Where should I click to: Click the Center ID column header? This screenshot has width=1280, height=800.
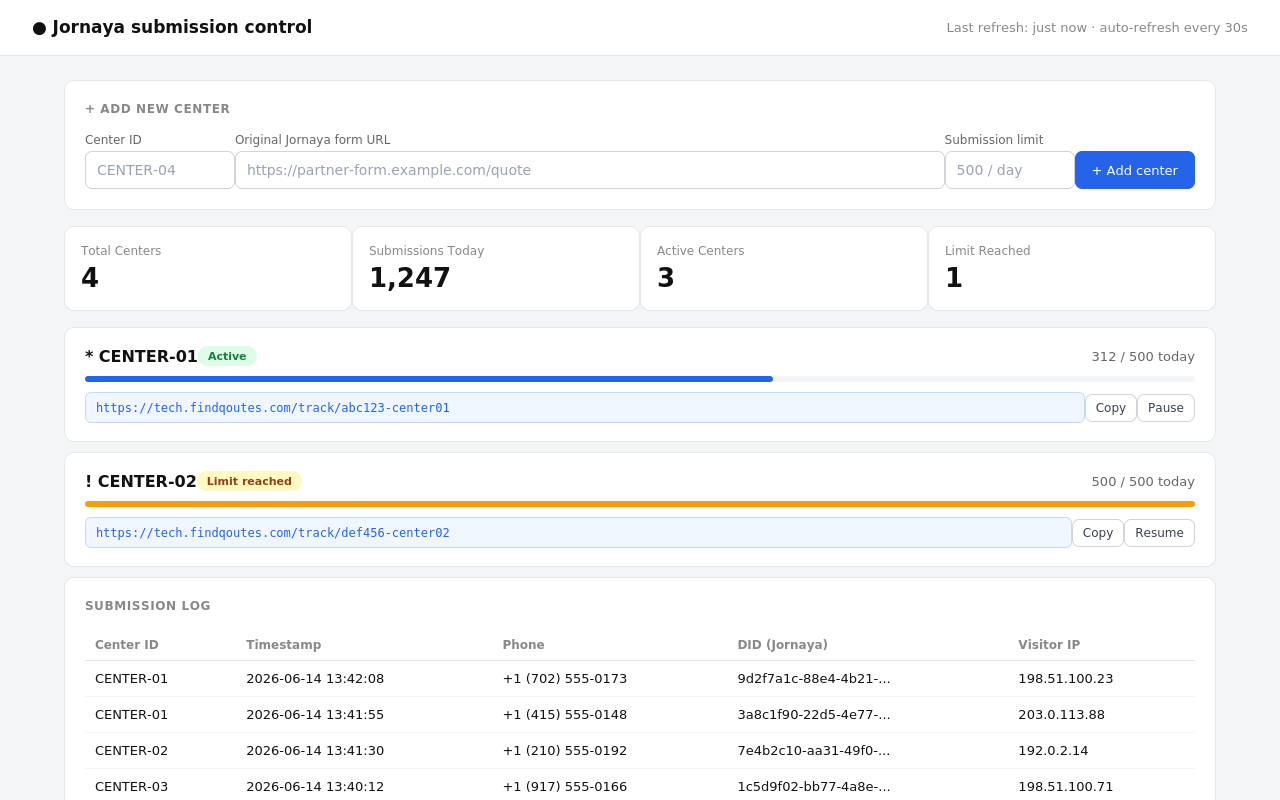point(127,645)
